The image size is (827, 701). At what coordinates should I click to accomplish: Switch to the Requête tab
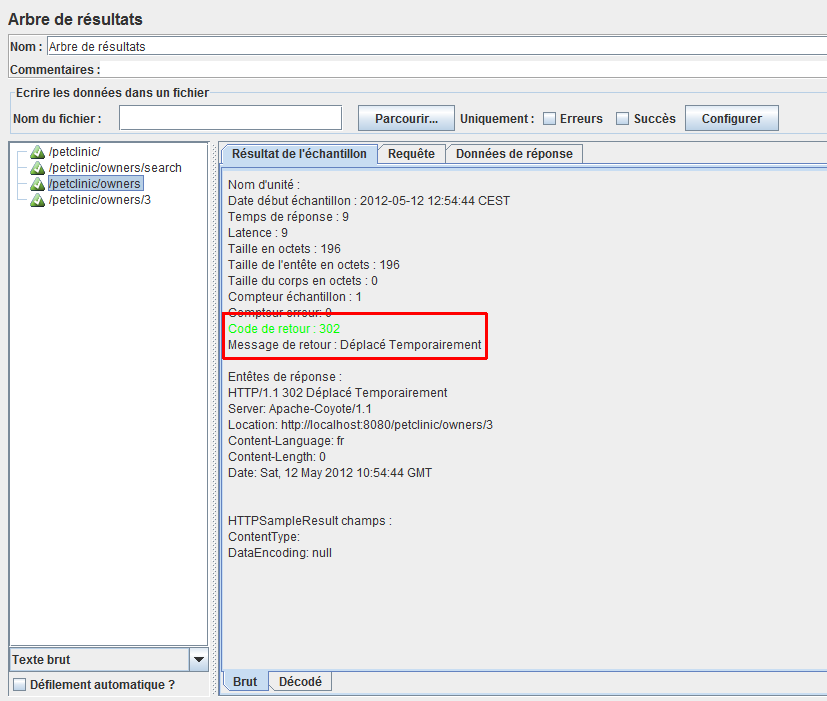click(x=411, y=154)
